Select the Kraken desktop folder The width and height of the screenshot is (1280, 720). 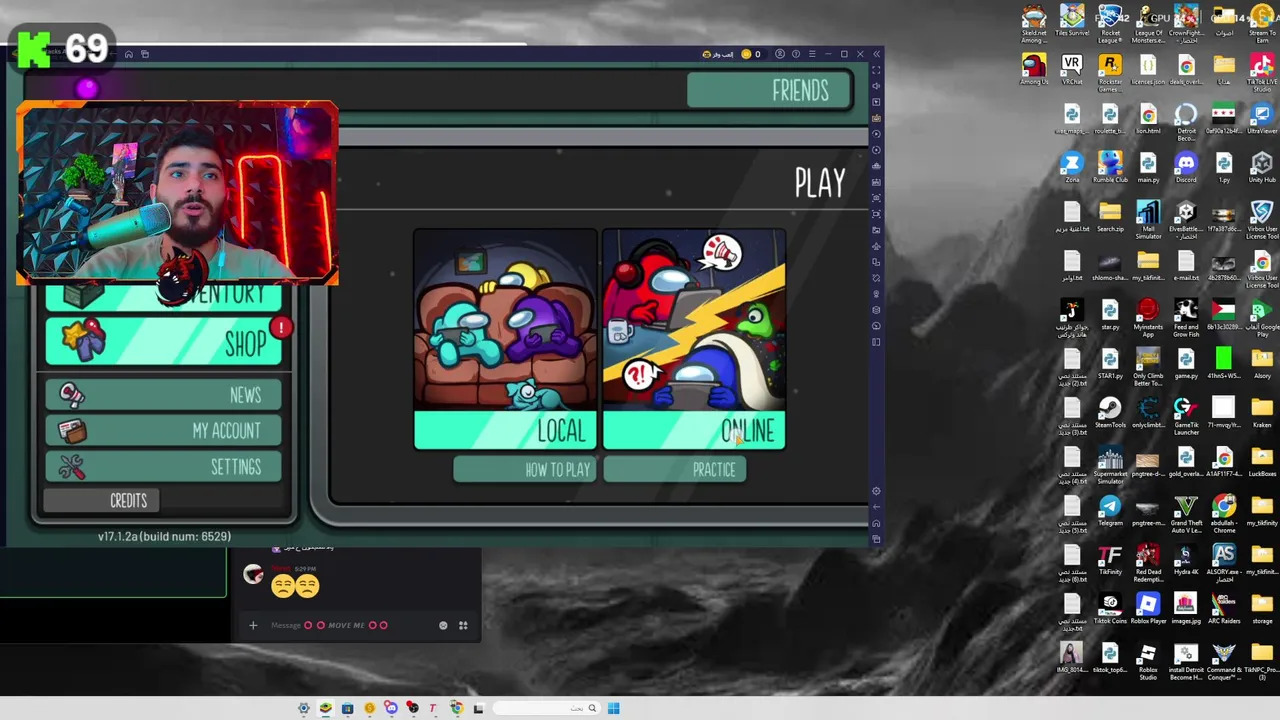click(1262, 414)
